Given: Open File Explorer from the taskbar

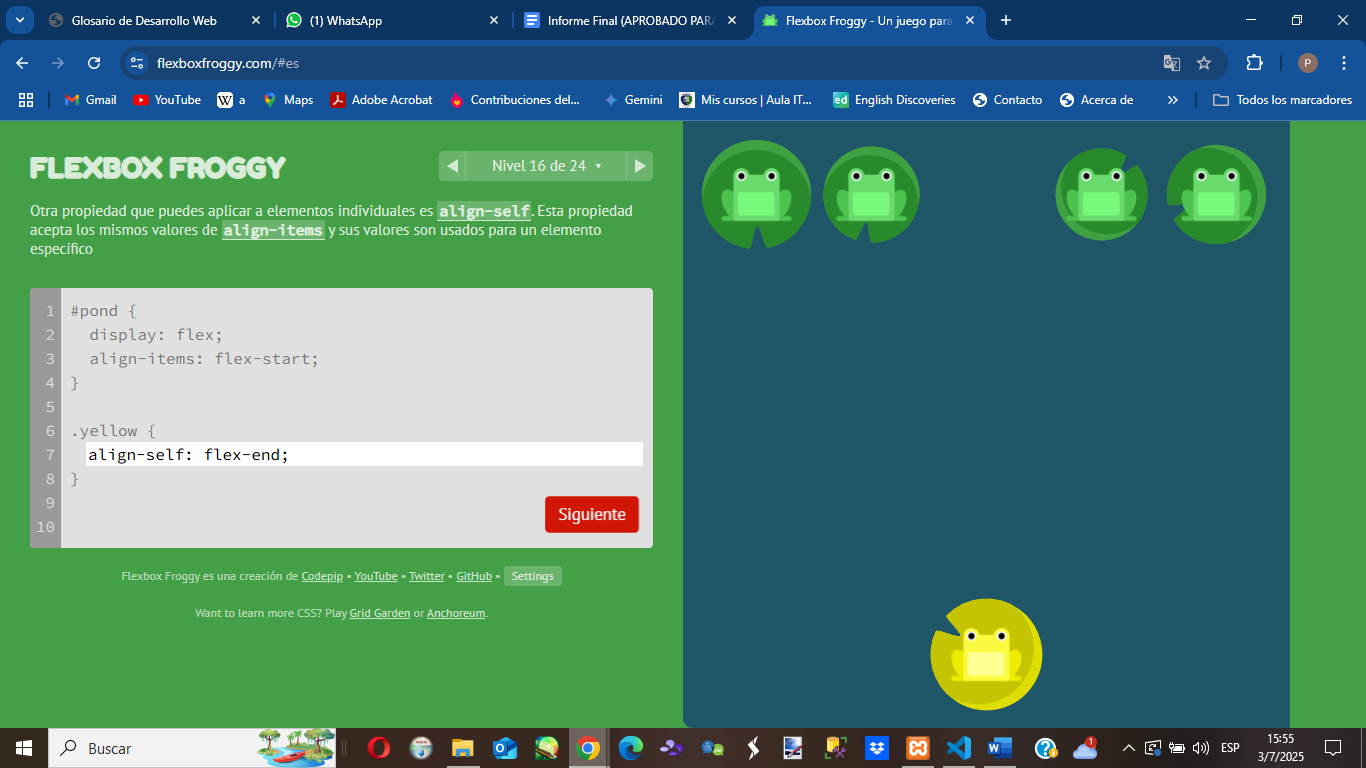Looking at the screenshot, I should coord(462,748).
